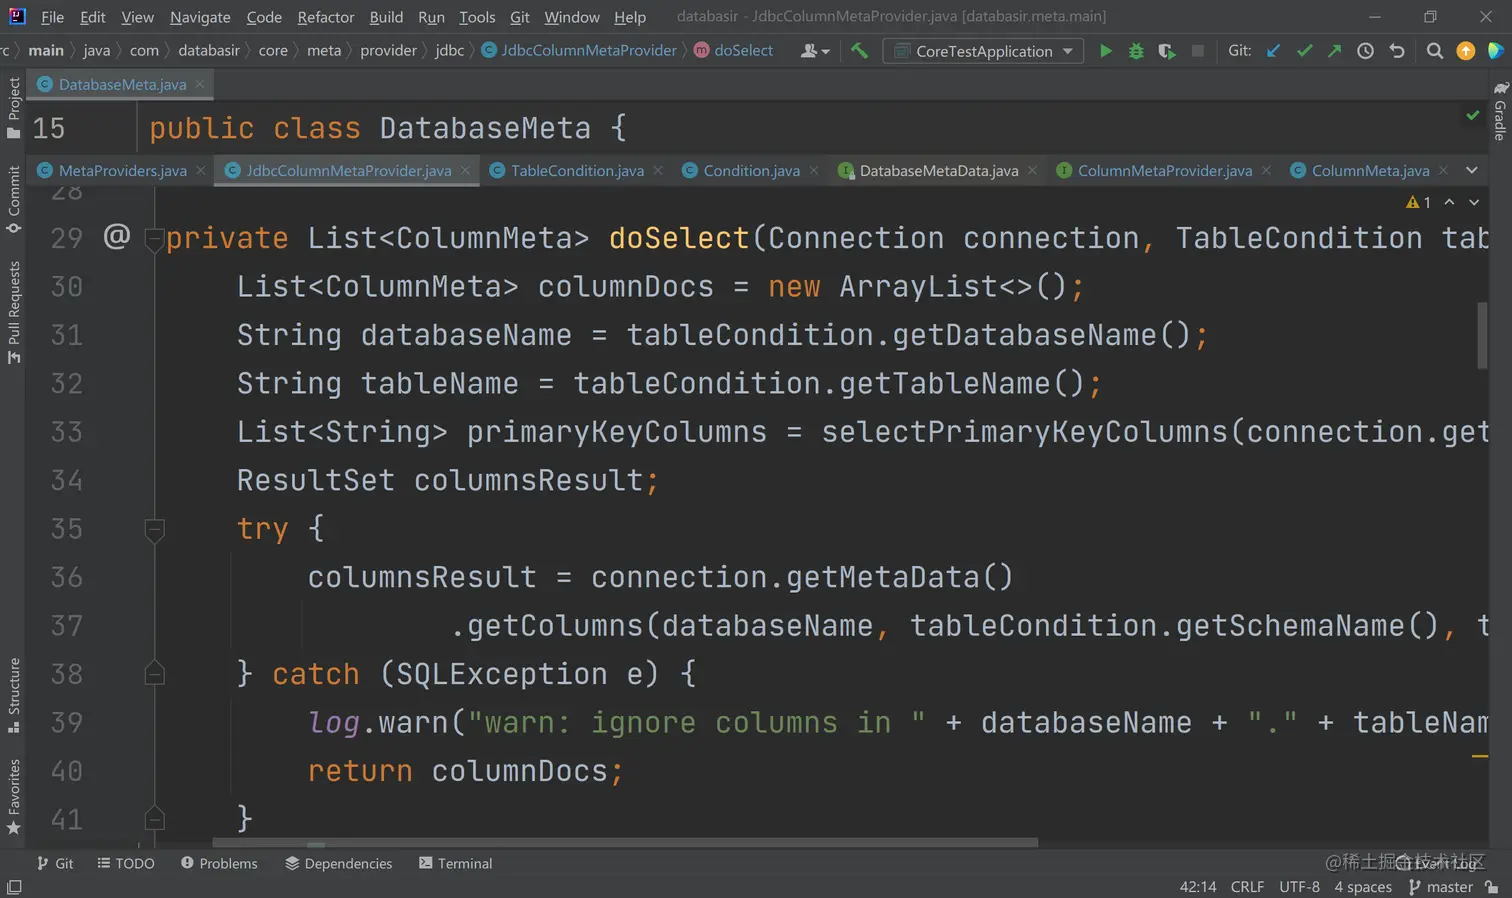Switch to the MetaProviders.java tab

pos(122,171)
